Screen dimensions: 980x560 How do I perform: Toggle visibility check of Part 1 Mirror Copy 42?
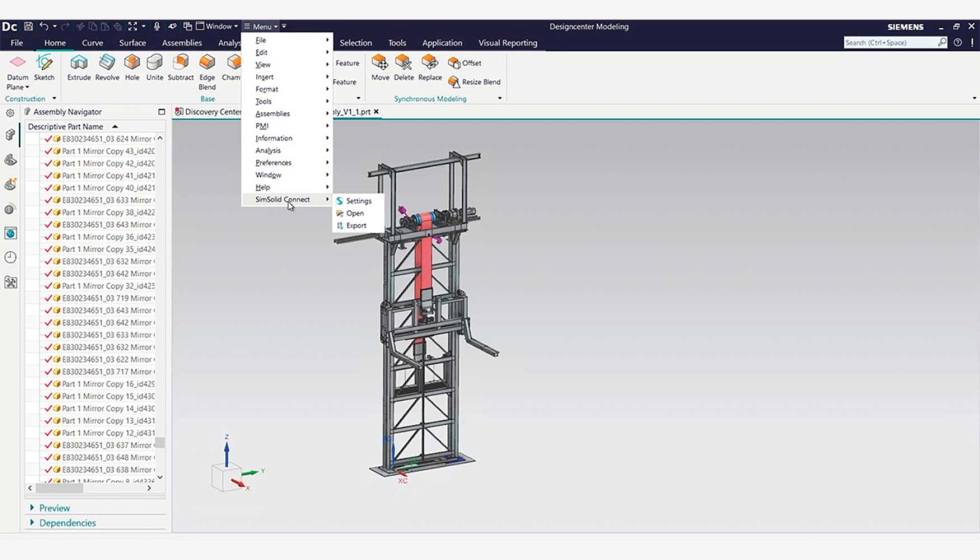tap(48, 163)
